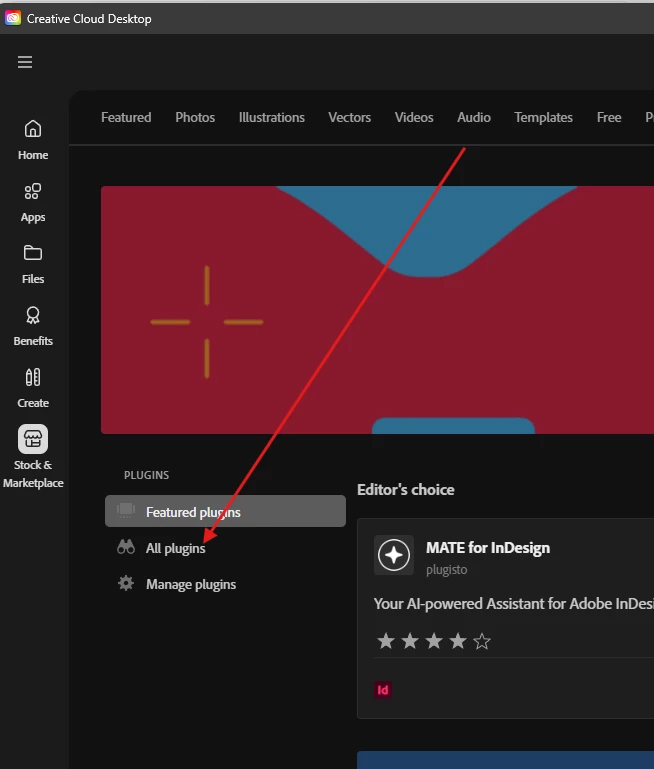Open the Files section in sidebar
The image size is (654, 769).
(33, 265)
